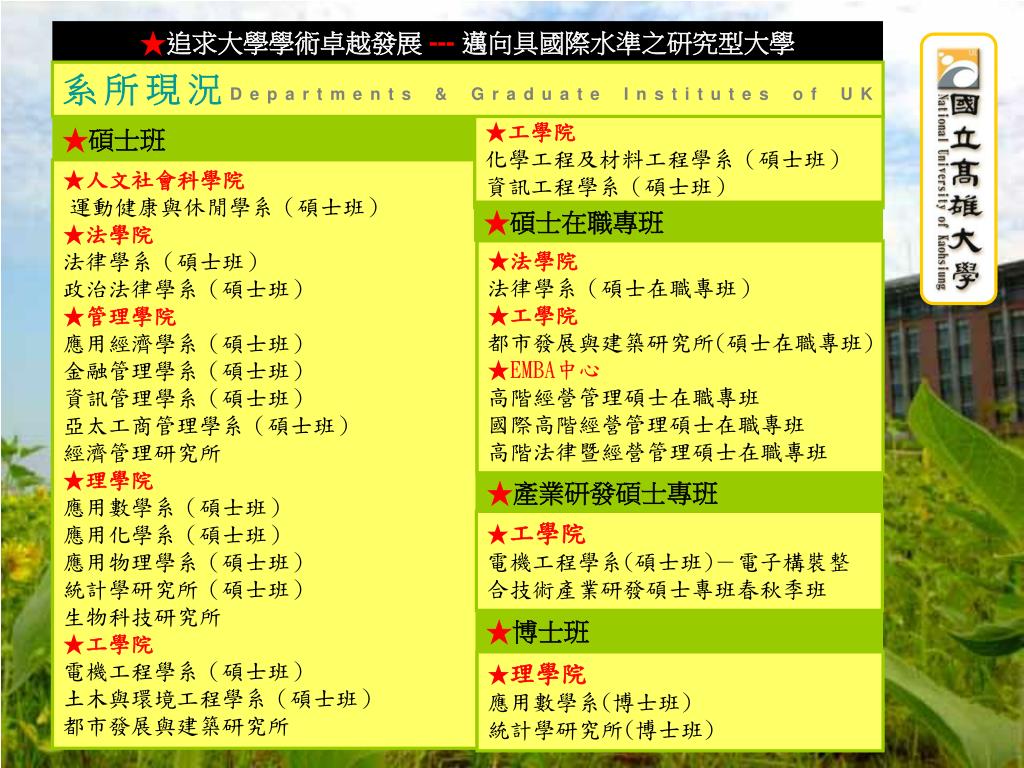This screenshot has height=768, width=1024.
Task: Select the 系所現況 heading
Action: (142, 90)
